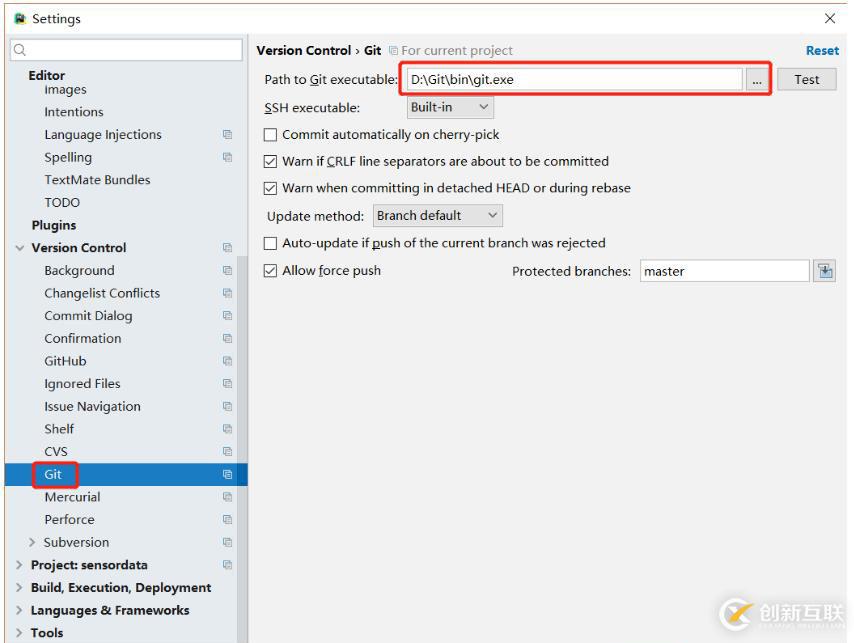Click project-level icon beside GitHub item
The width and height of the screenshot is (854, 643).
pyautogui.click(x=227, y=362)
